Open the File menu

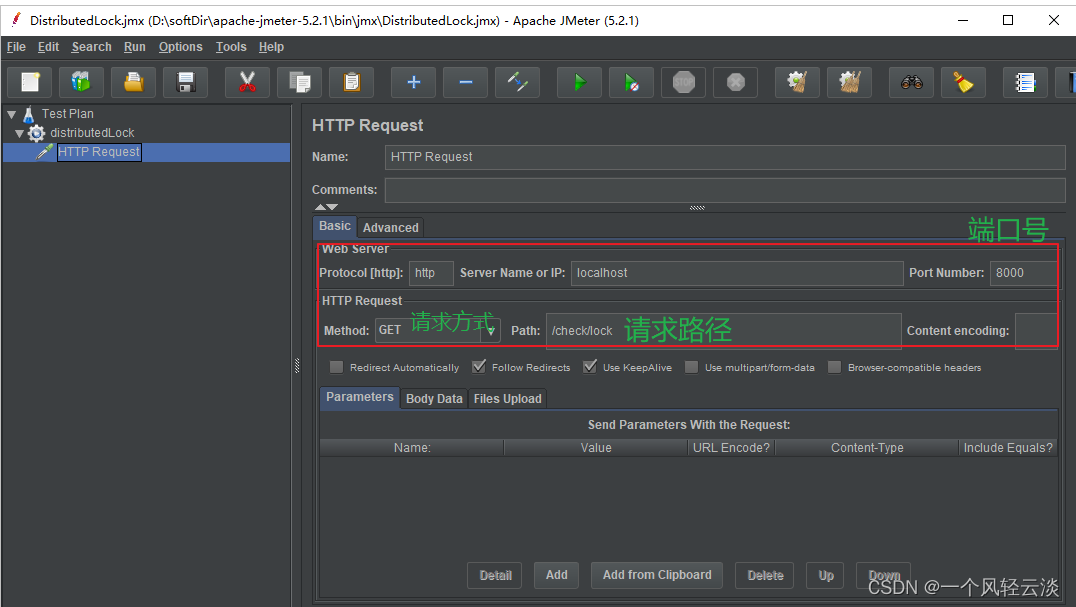(x=16, y=47)
